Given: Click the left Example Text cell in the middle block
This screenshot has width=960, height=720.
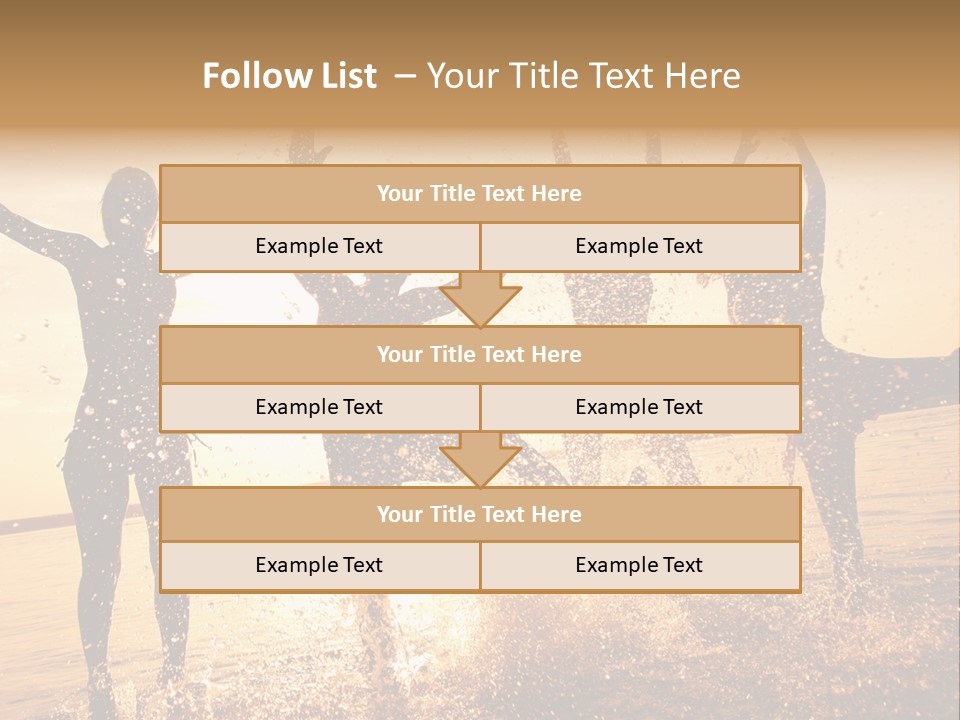Looking at the screenshot, I should tap(319, 407).
